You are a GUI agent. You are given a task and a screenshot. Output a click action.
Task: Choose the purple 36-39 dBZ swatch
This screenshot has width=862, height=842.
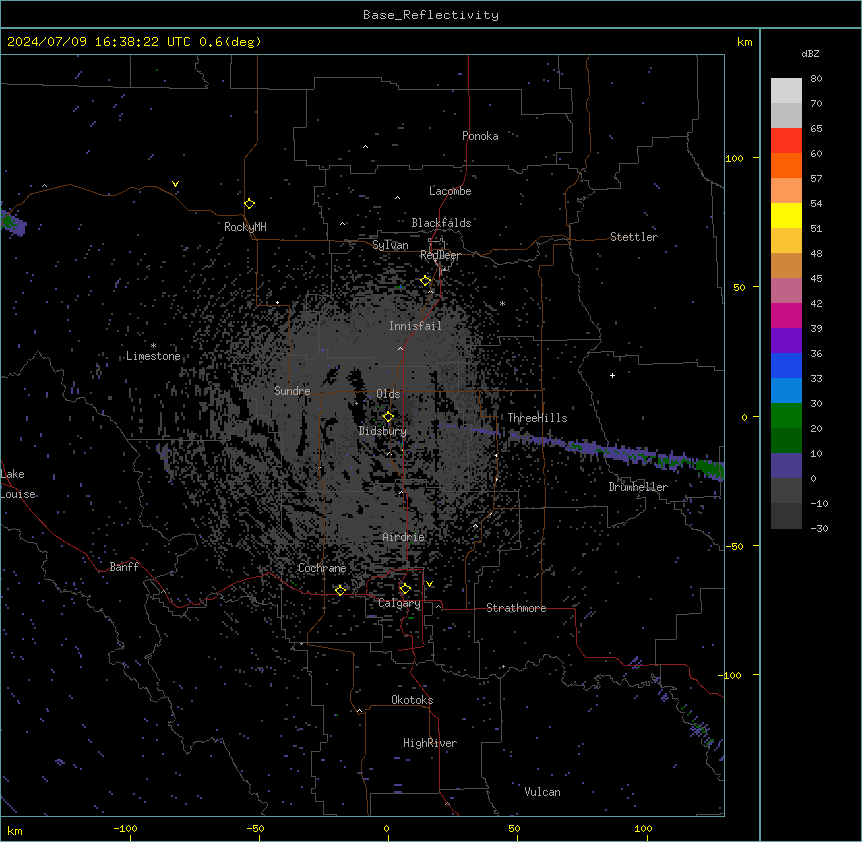pos(786,341)
